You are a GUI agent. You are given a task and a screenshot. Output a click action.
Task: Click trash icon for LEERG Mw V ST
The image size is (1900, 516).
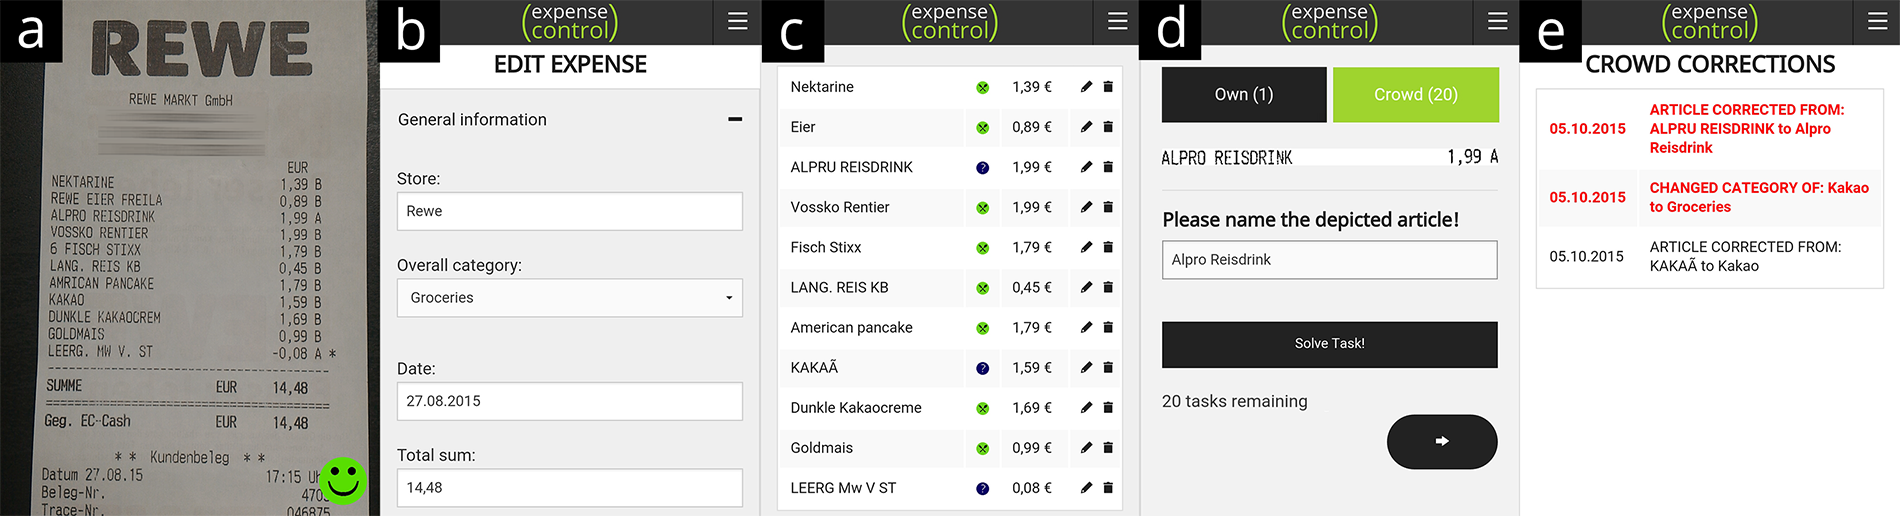coord(1108,488)
